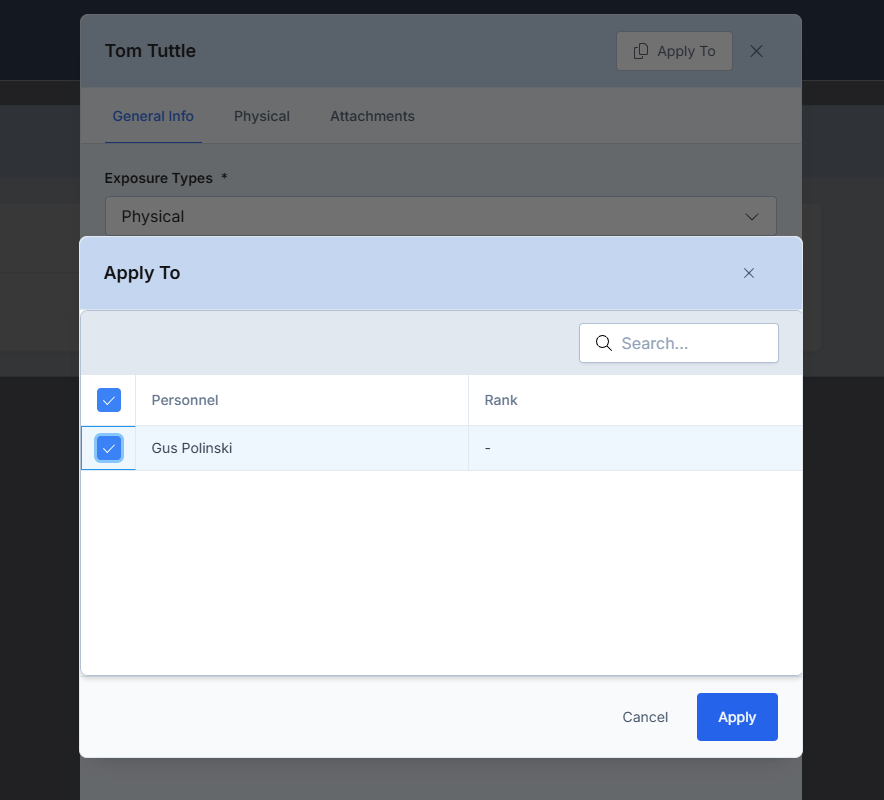The width and height of the screenshot is (884, 800).
Task: Click Cancel in Apply To modal
Action: (645, 717)
